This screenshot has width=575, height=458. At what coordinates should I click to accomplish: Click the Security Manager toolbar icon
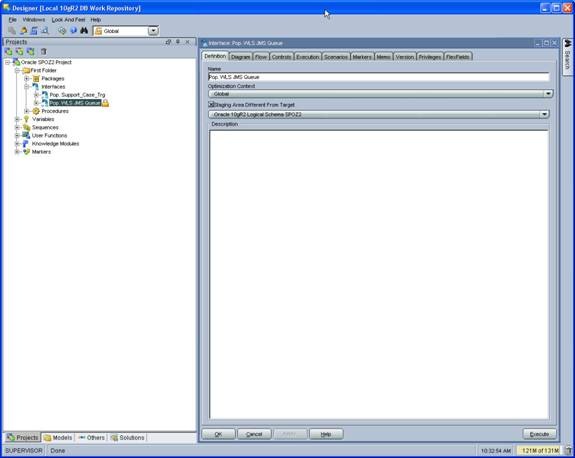point(45,31)
